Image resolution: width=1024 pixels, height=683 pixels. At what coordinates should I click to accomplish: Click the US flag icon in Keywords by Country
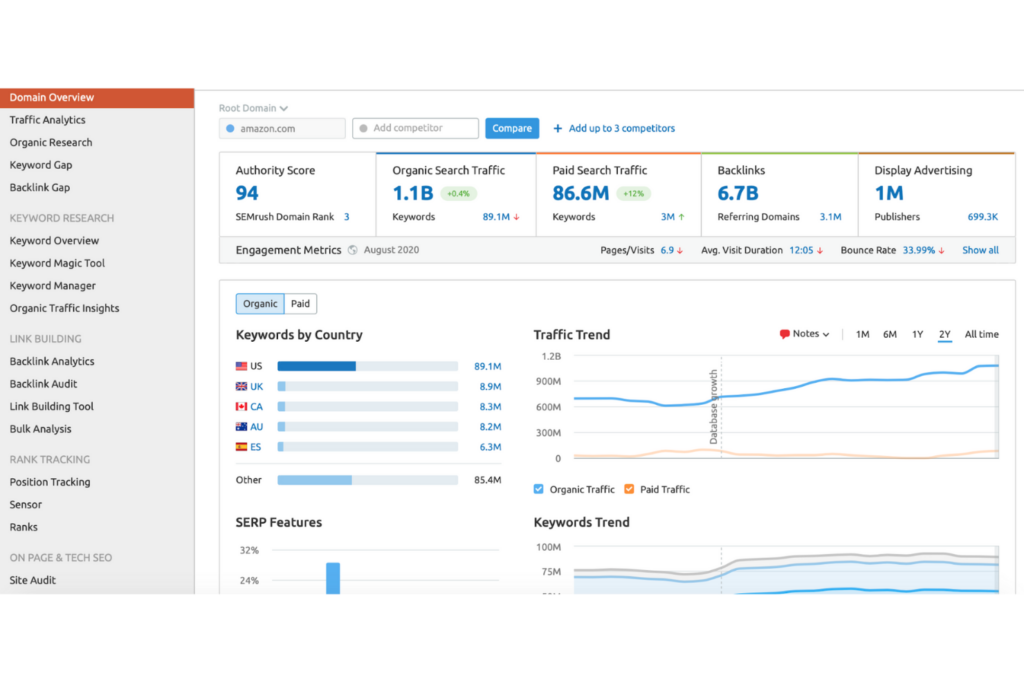(239, 366)
